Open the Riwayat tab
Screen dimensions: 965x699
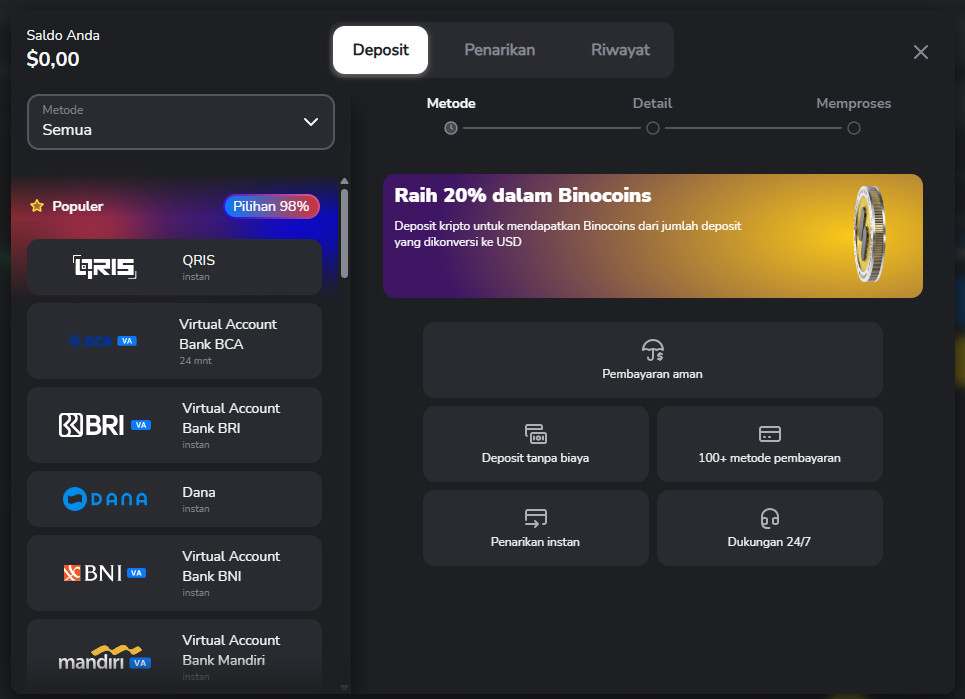coord(620,50)
